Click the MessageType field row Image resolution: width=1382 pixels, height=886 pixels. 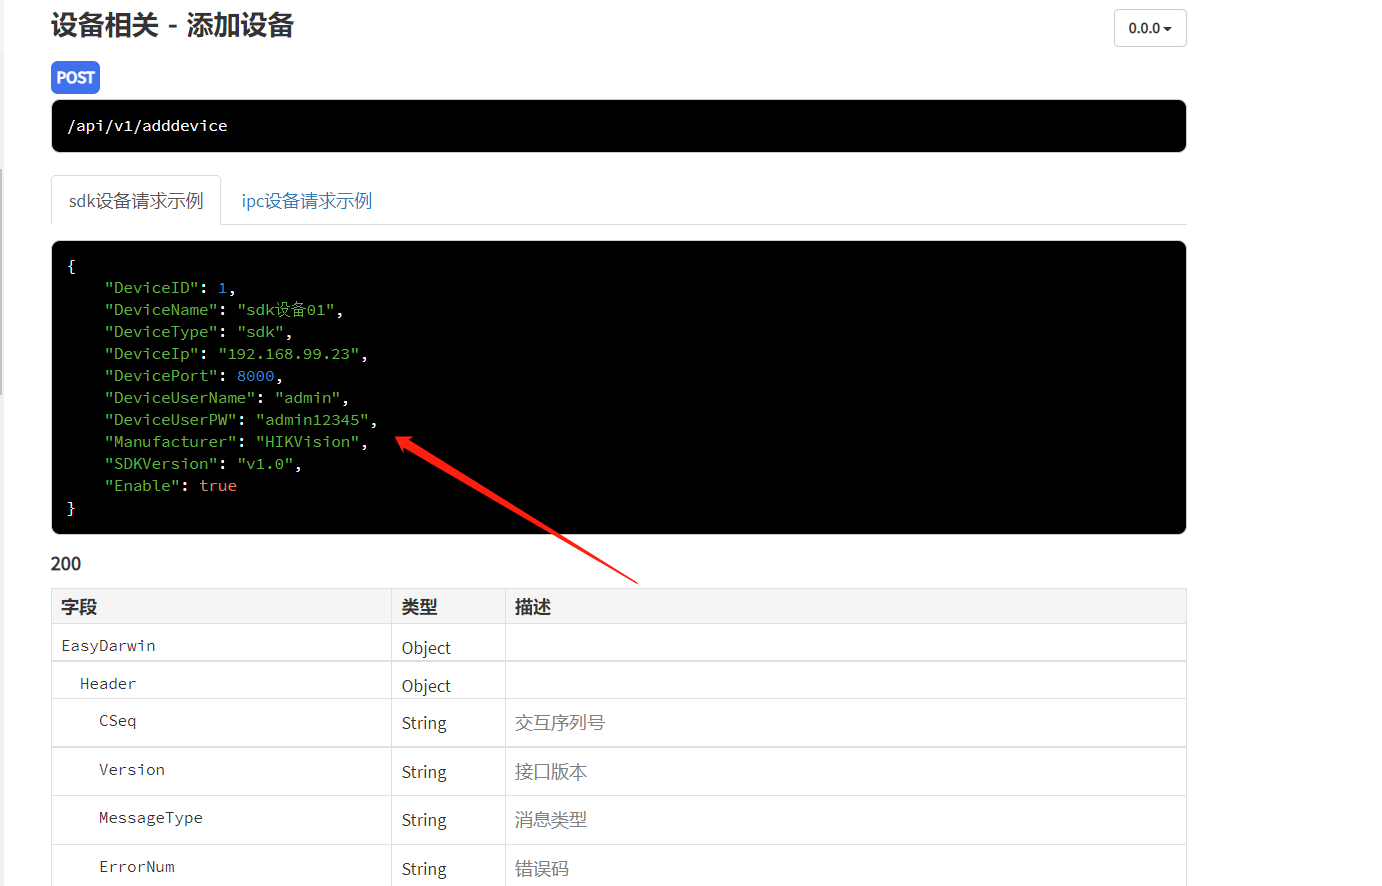(x=150, y=818)
